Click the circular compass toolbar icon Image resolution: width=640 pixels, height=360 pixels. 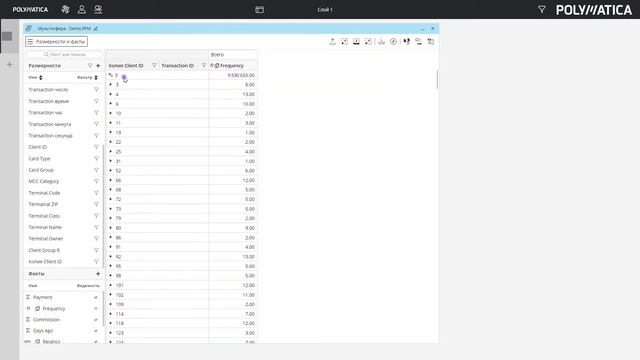[x=393, y=41]
